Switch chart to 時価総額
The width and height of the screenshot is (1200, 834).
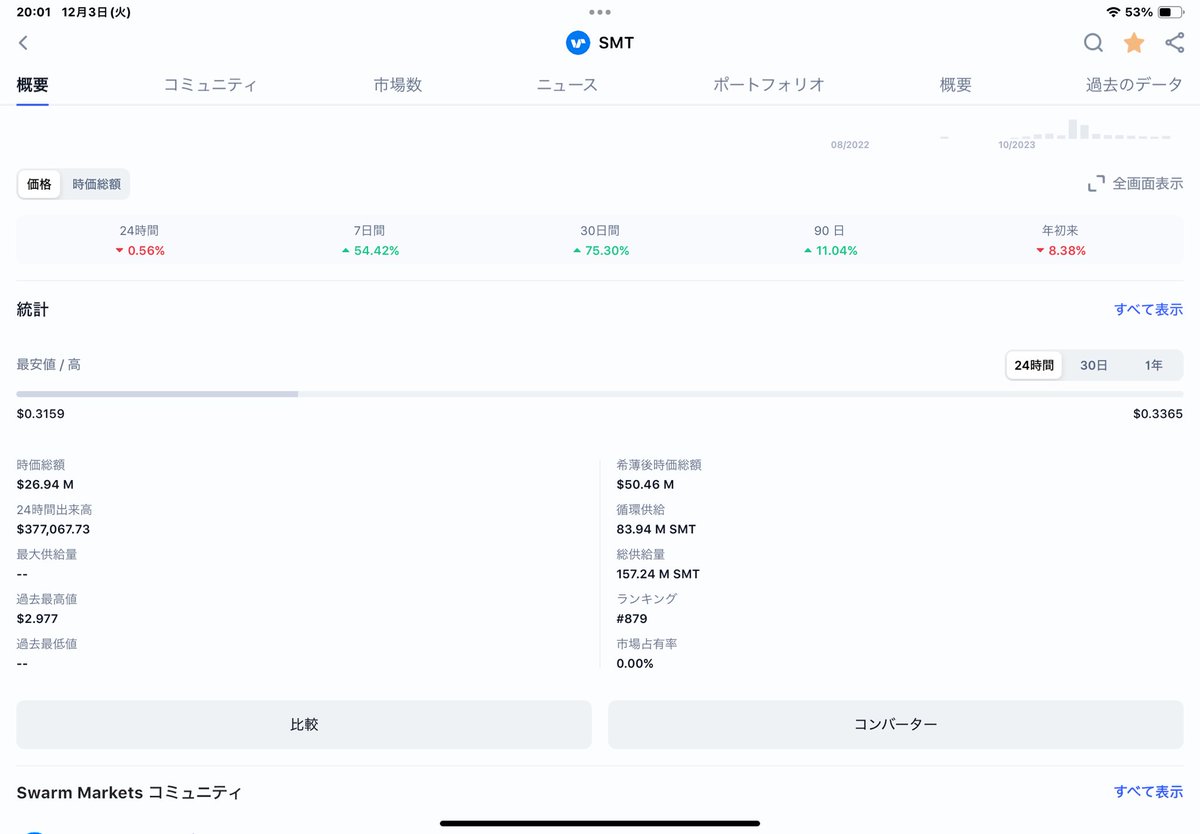[x=96, y=184]
